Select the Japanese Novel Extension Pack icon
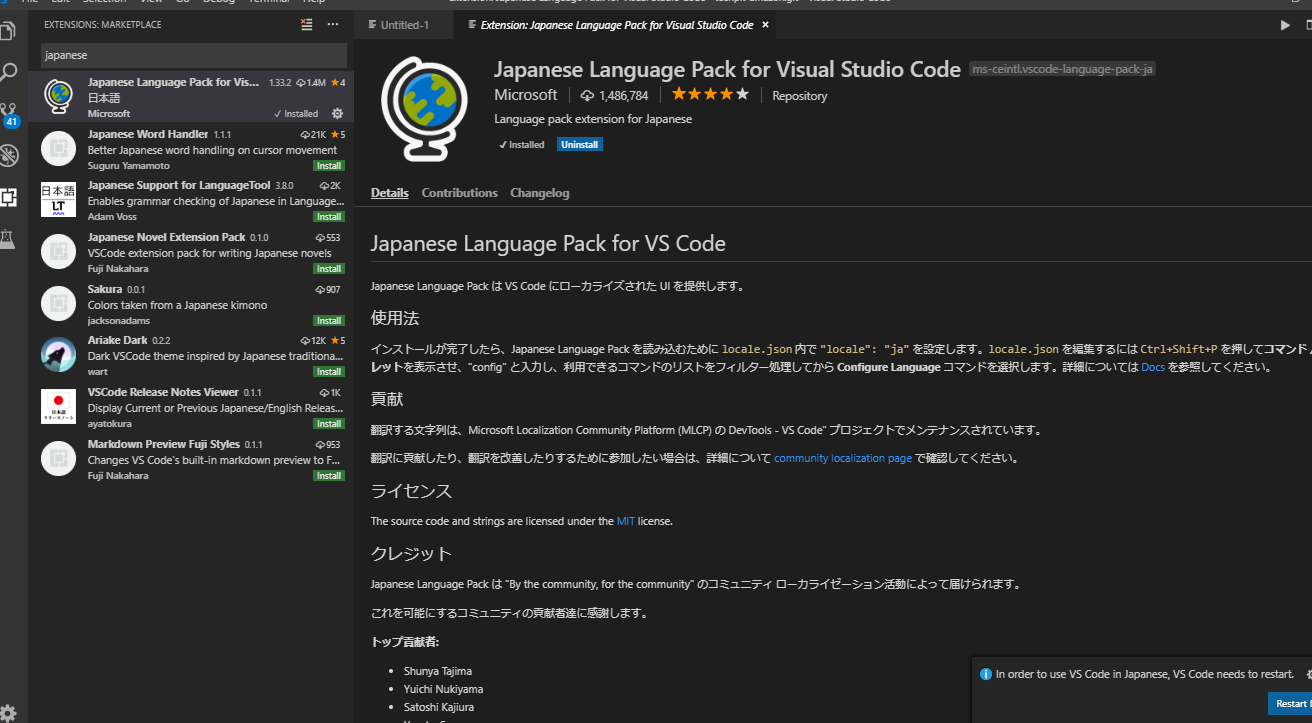Screen dimensions: 1312x723 [58, 252]
